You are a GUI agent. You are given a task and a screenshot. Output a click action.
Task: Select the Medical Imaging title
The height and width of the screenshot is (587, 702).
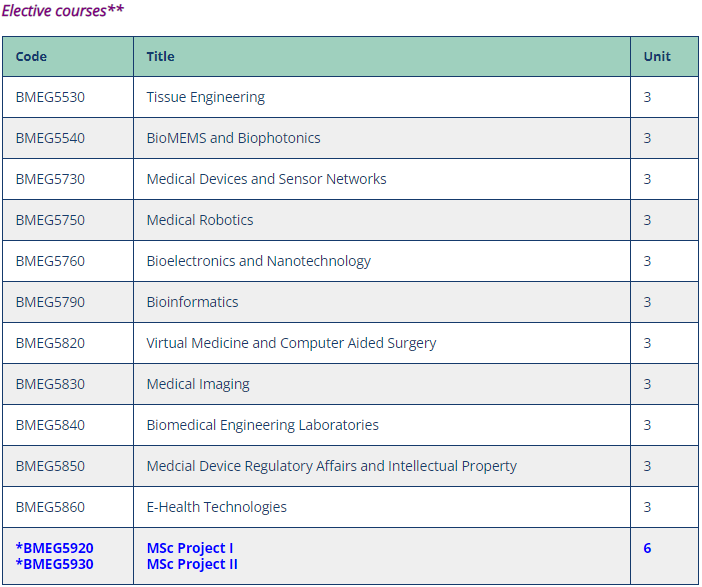198,384
